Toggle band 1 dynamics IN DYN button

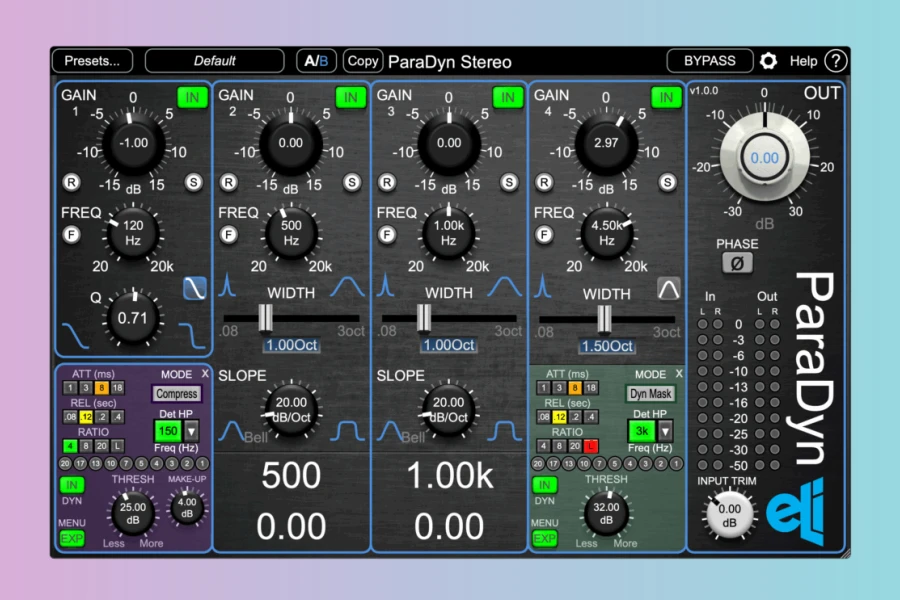pos(72,485)
